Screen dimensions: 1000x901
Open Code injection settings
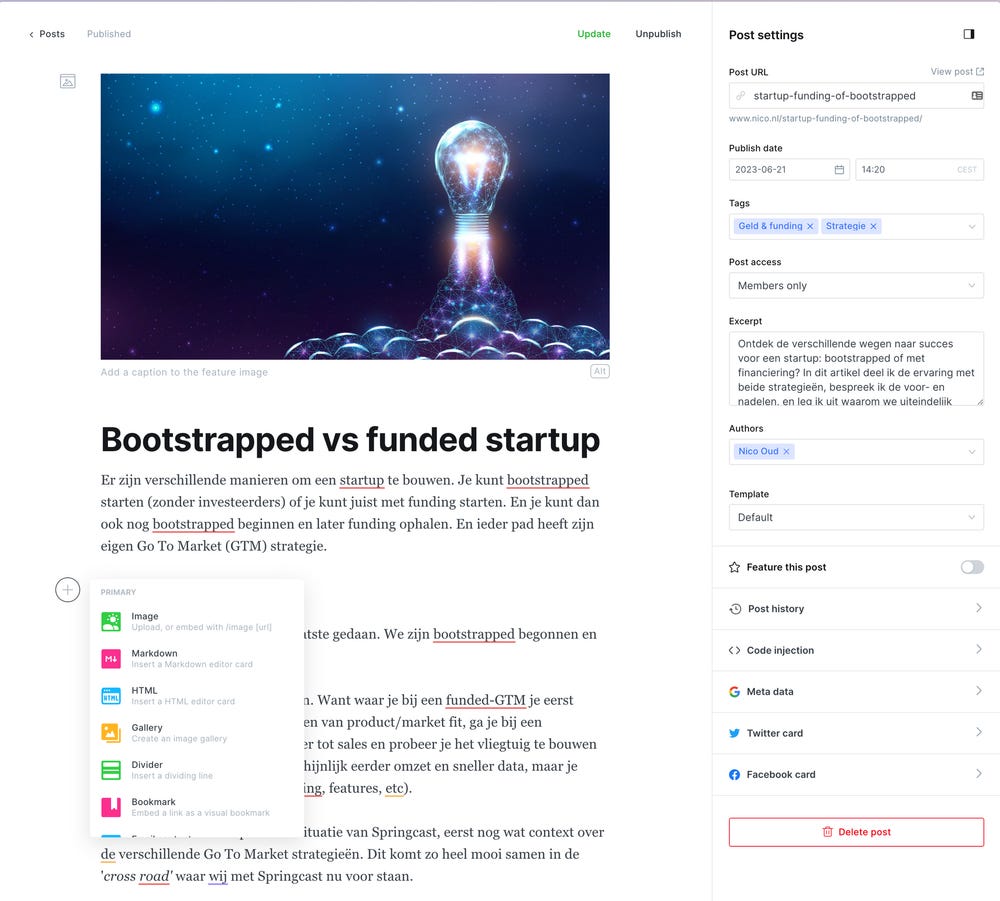pyautogui.click(x=856, y=650)
